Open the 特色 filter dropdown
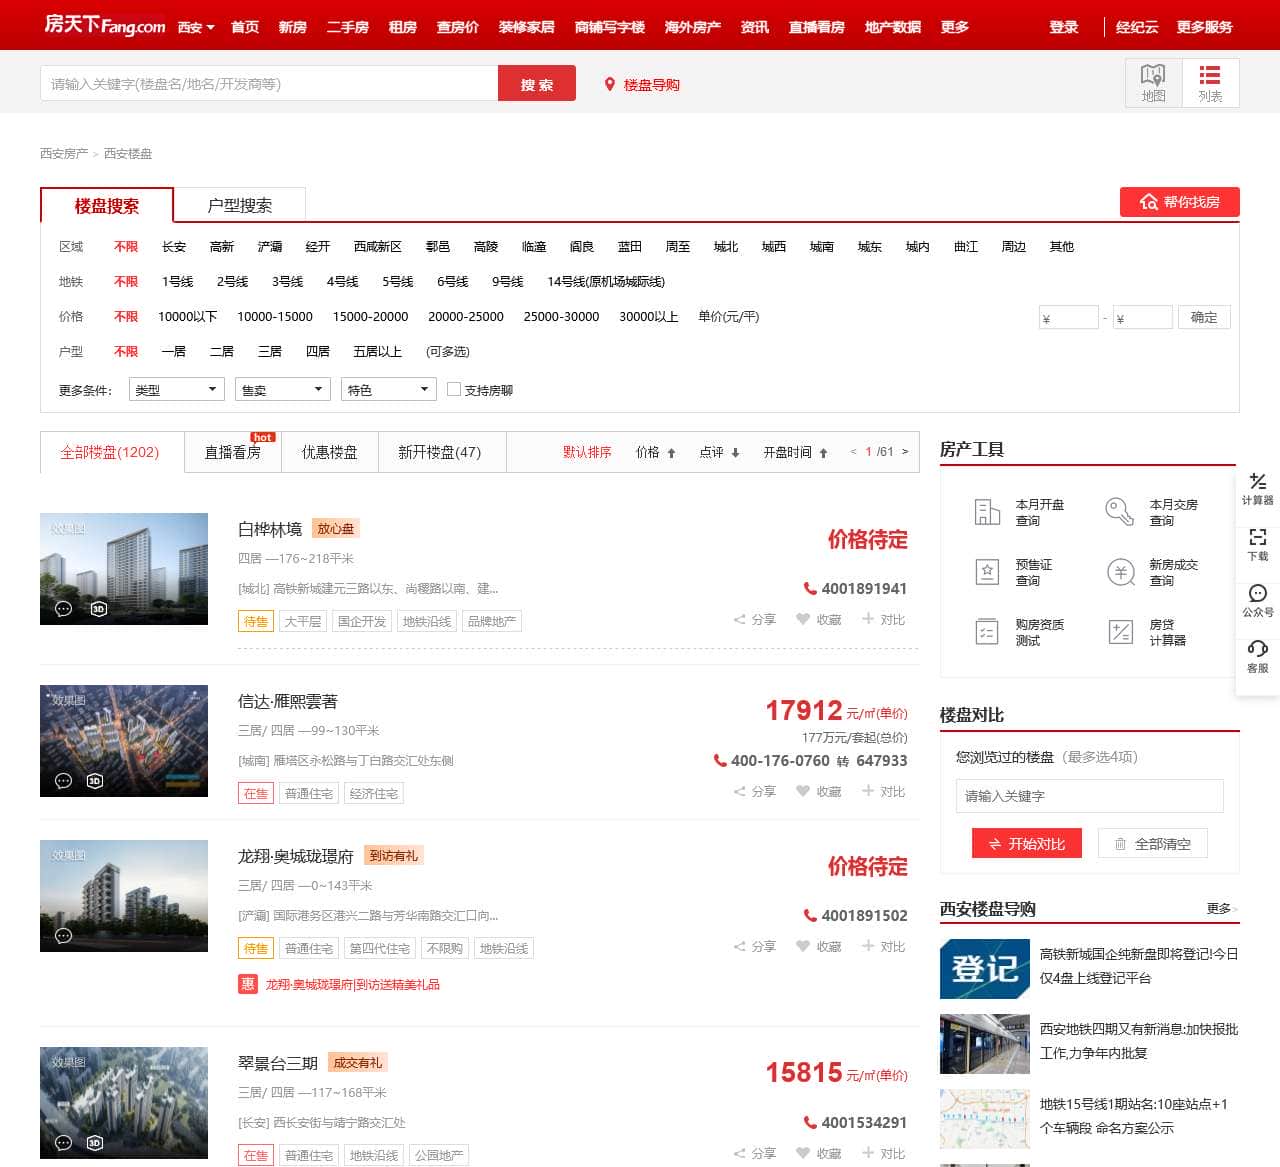 [388, 389]
